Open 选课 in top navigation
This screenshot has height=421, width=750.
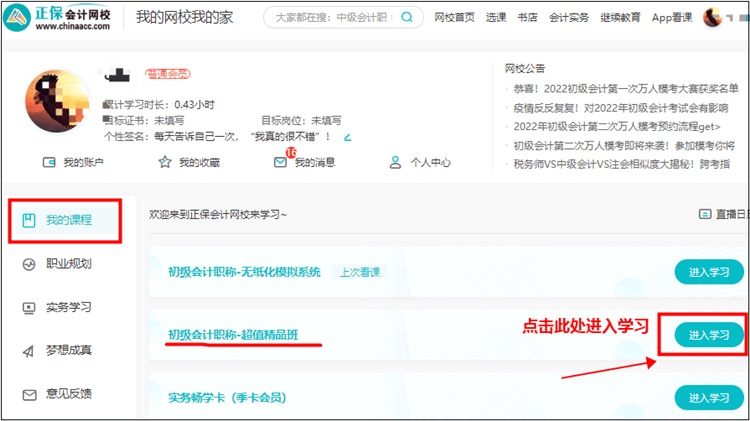pos(496,18)
